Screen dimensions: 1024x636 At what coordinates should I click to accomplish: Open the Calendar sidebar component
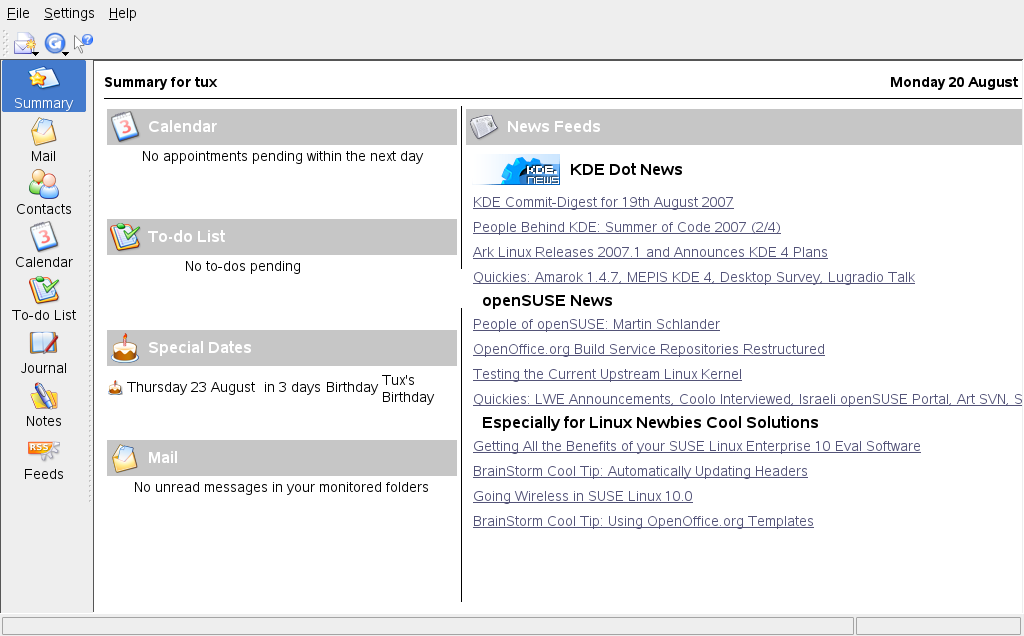(x=43, y=247)
